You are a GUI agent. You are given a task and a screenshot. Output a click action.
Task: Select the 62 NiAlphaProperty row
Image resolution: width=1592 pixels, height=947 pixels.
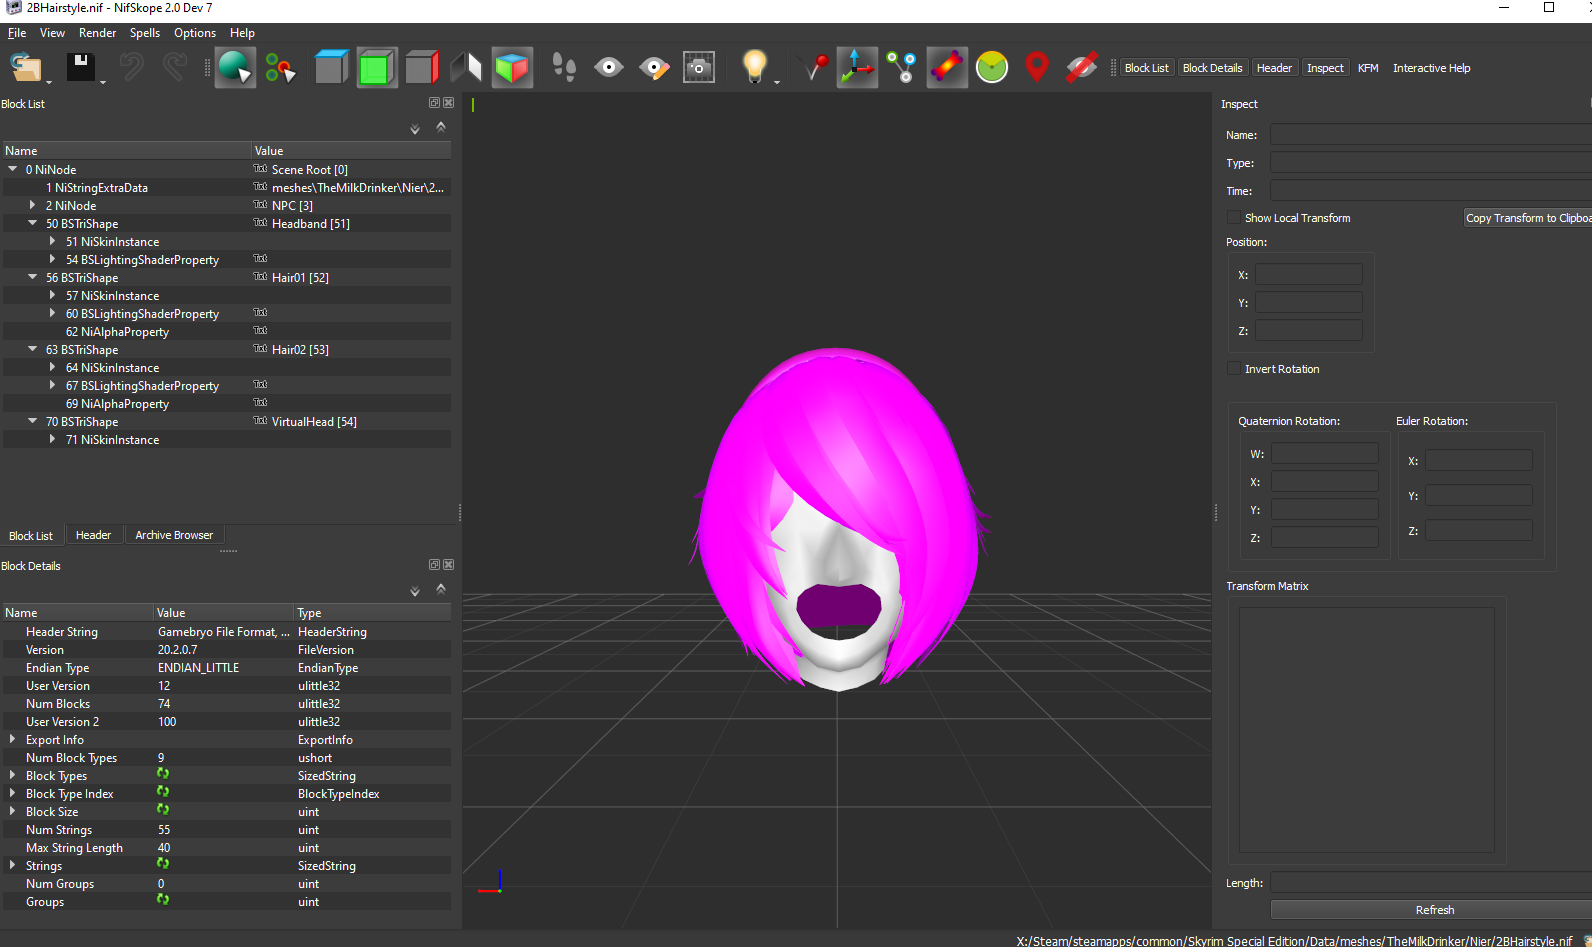pyautogui.click(x=226, y=331)
